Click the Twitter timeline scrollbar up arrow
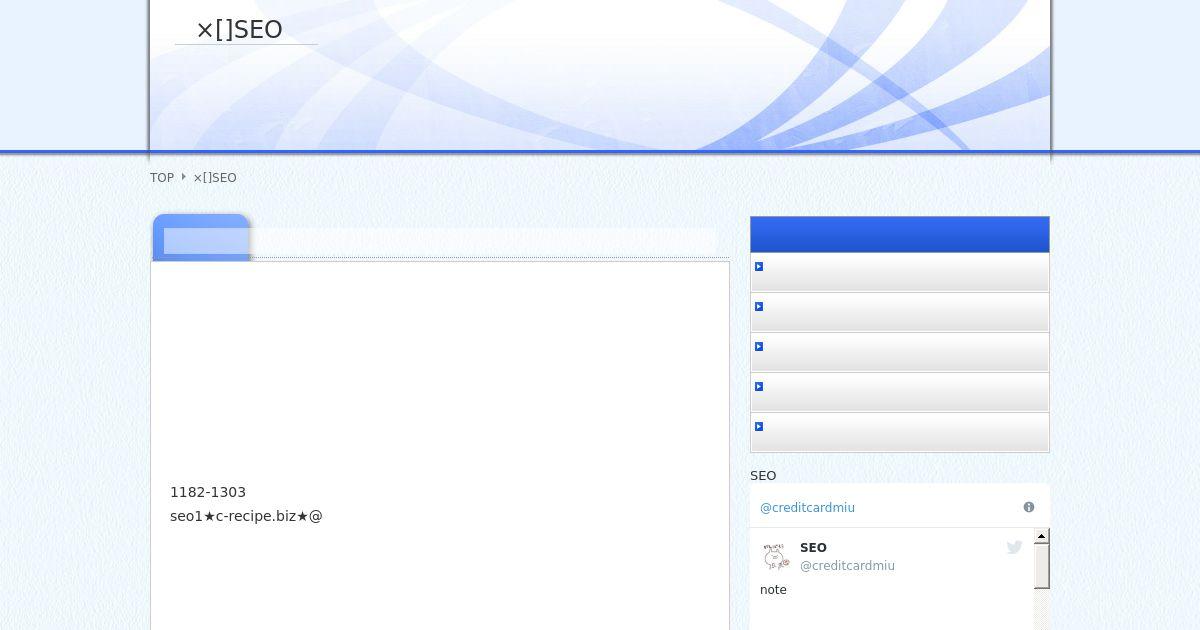Screen dimensions: 1200x630 click(x=1041, y=537)
